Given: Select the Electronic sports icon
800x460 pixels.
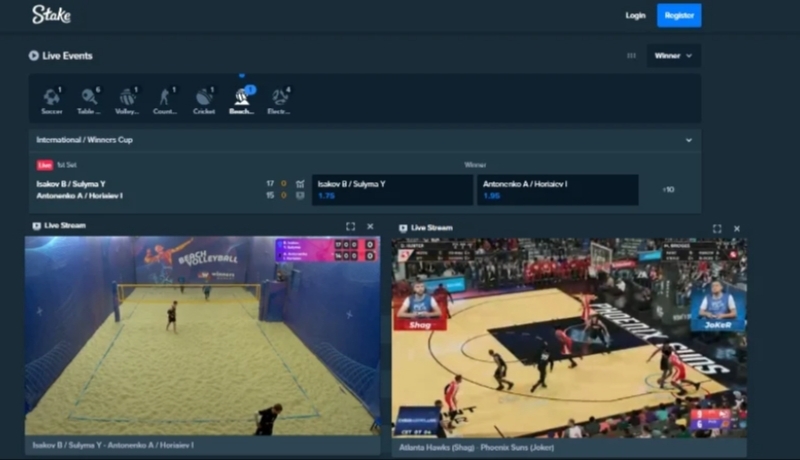Looking at the screenshot, I should coord(279,100).
